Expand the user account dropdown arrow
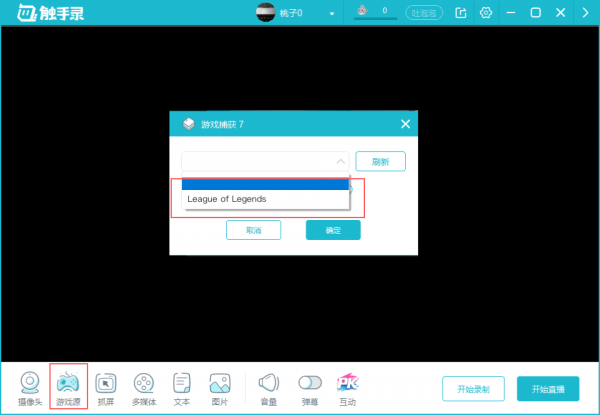 tap(331, 14)
